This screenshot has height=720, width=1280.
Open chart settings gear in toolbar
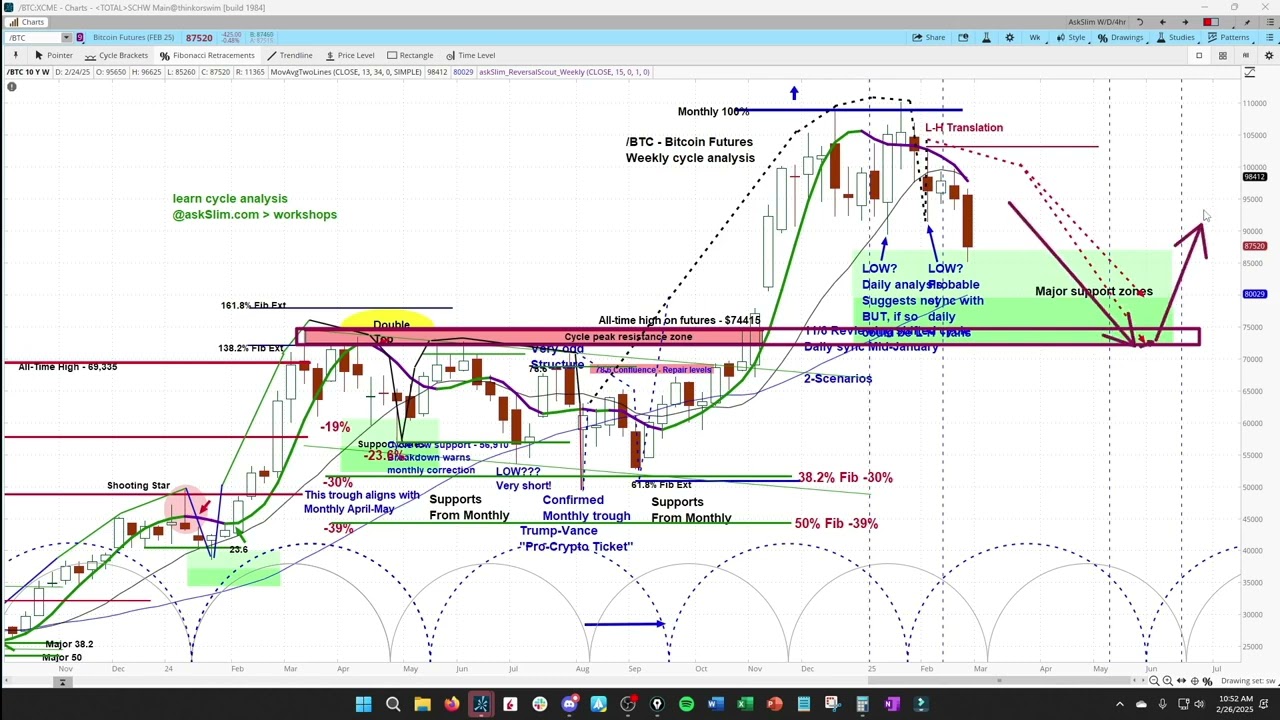[x=1009, y=38]
